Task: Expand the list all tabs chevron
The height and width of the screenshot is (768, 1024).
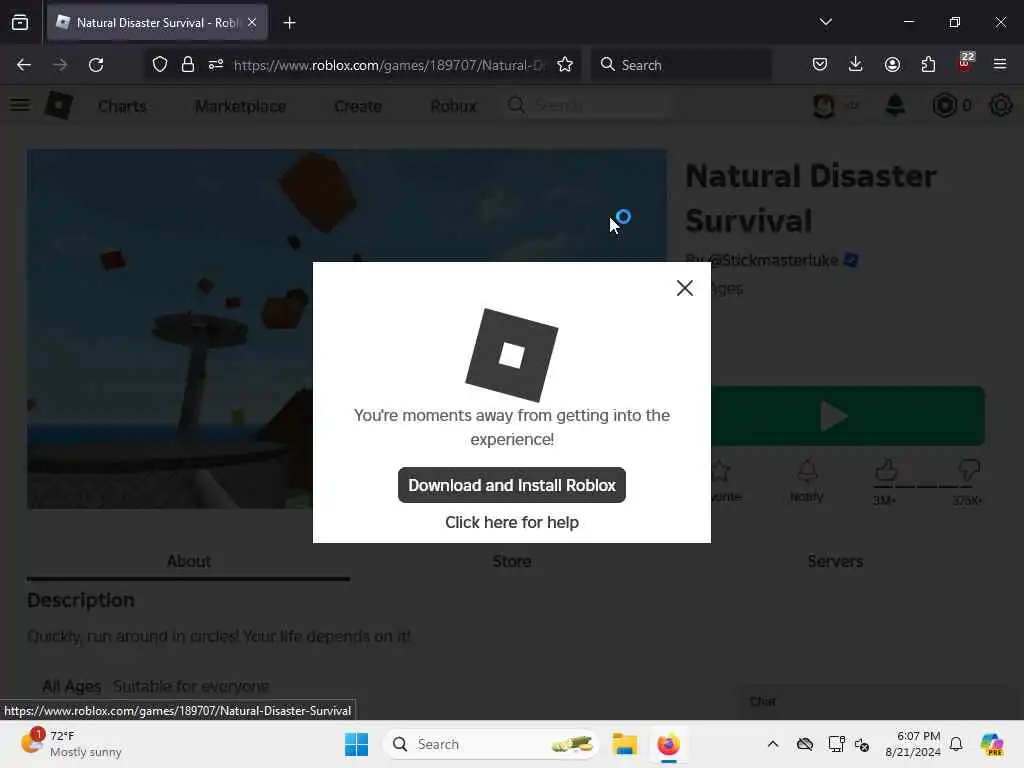Action: [x=825, y=22]
